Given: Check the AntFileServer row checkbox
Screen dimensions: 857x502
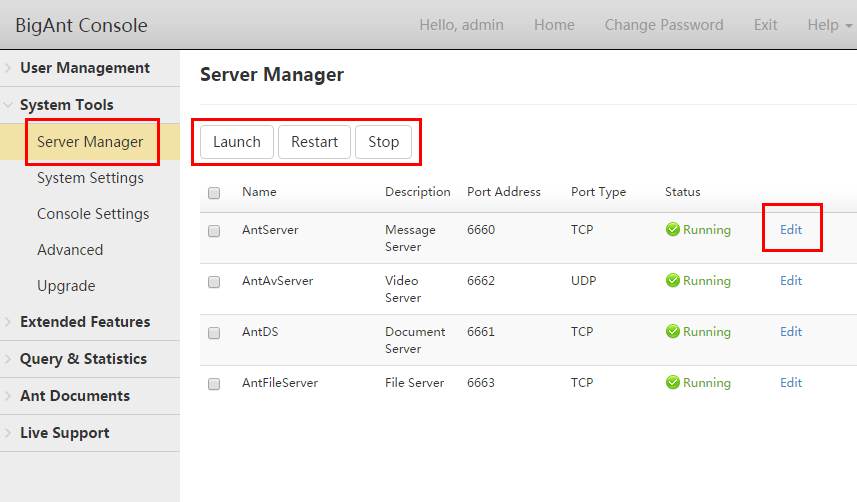Looking at the screenshot, I should 214,383.
